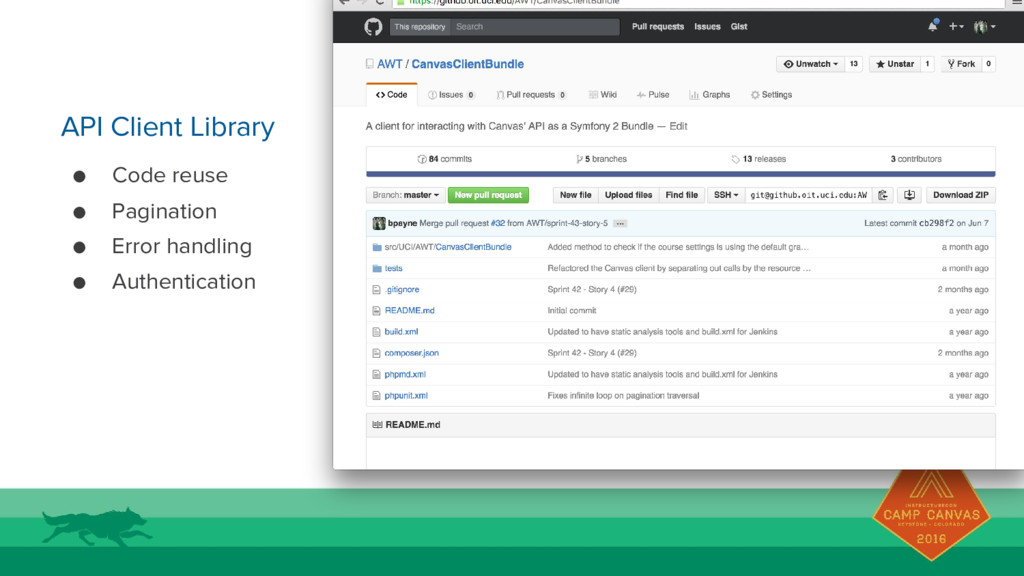The height and width of the screenshot is (576, 1024).
Task: Open the Pulse tab
Action: pos(653,95)
